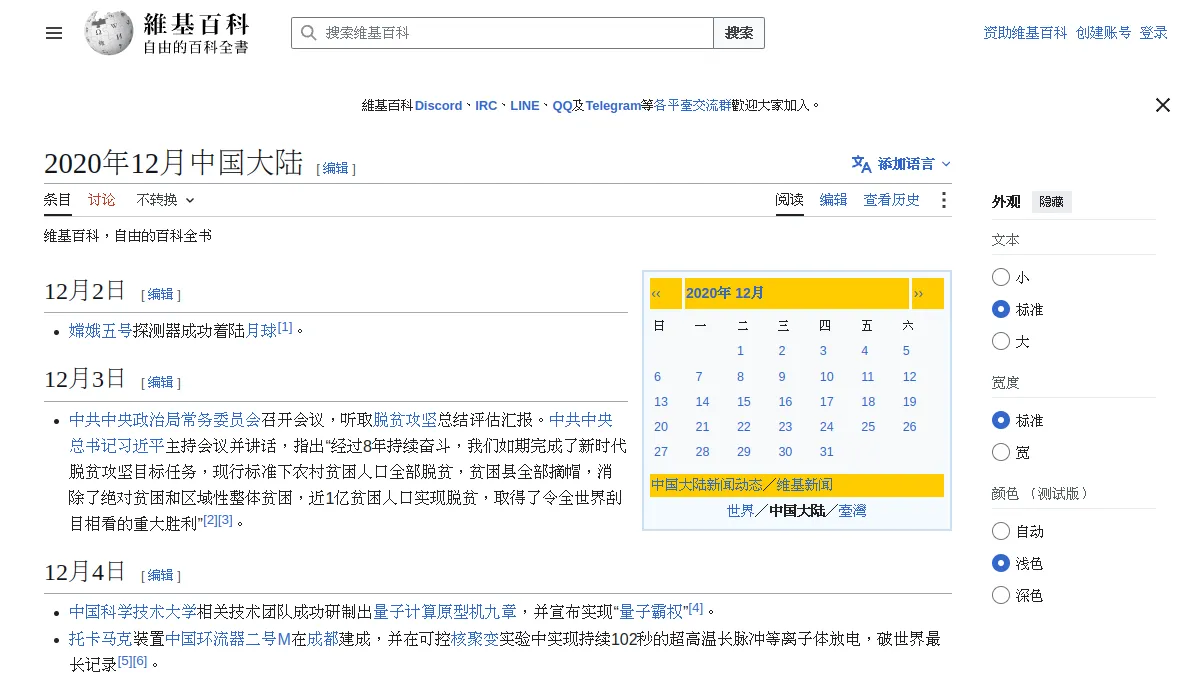Hide the 外观 appearance panel
Image resolution: width=1200 pixels, height=675 pixels.
pos(1051,201)
